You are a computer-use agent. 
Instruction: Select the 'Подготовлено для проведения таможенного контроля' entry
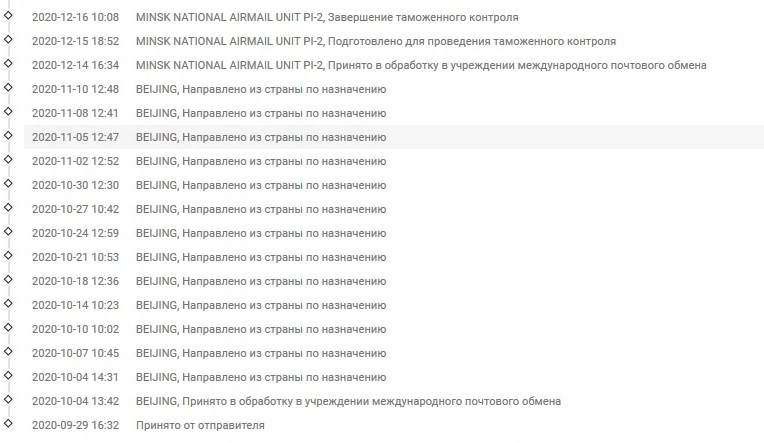472,41
